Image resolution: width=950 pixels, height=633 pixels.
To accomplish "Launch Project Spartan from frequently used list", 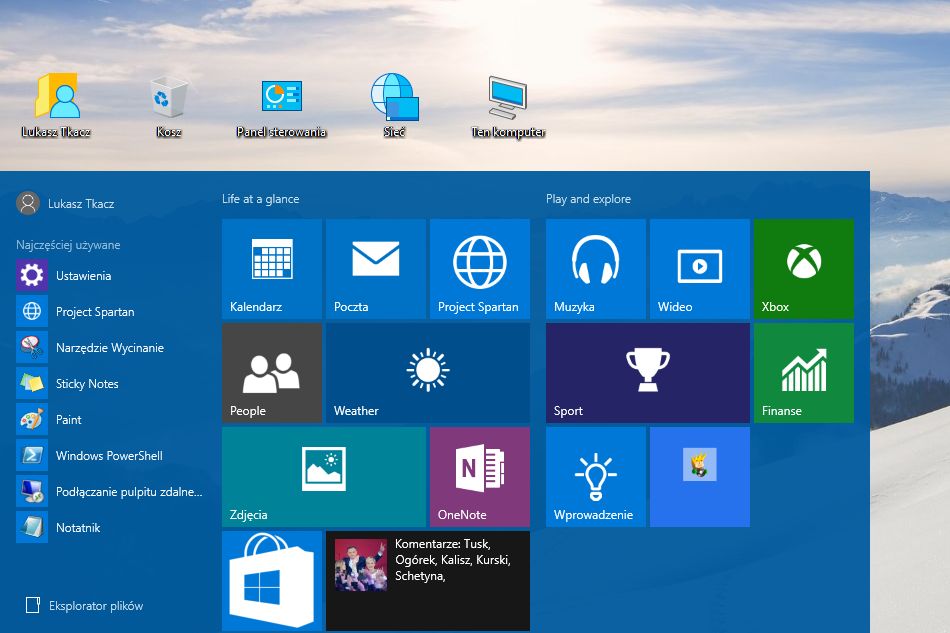I will pyautogui.click(x=109, y=311).
